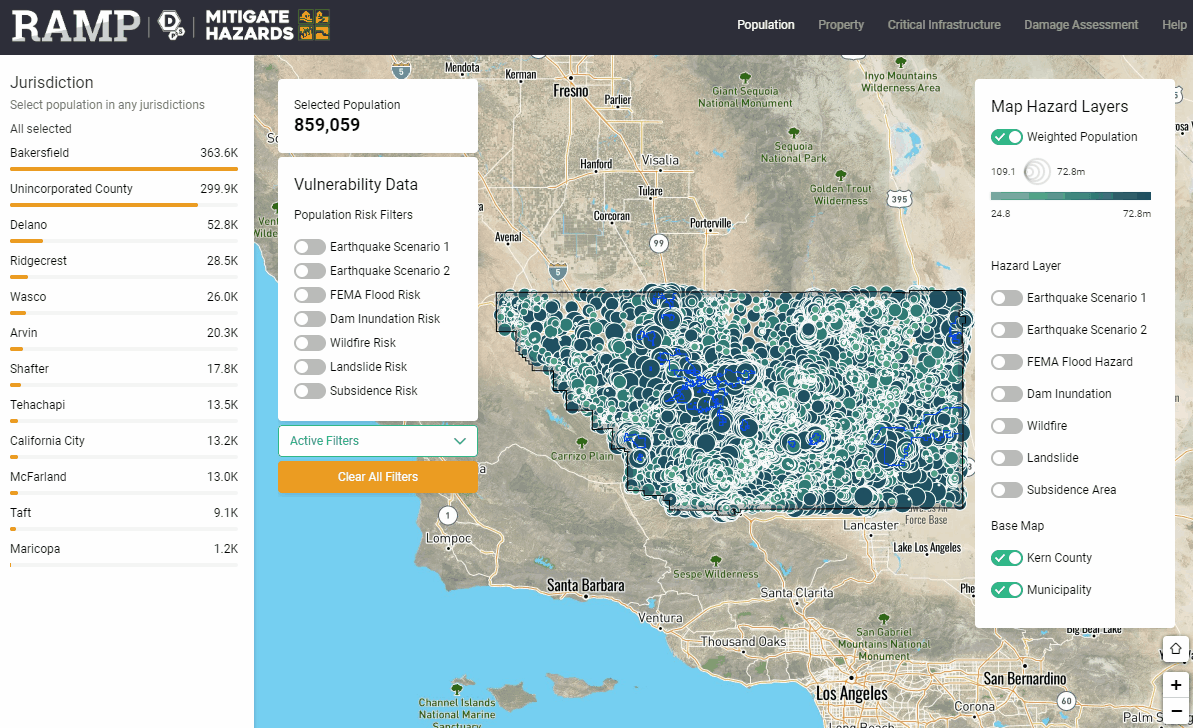This screenshot has height=728, width=1193.
Task: Click the RAMP logo
Action: point(75,25)
